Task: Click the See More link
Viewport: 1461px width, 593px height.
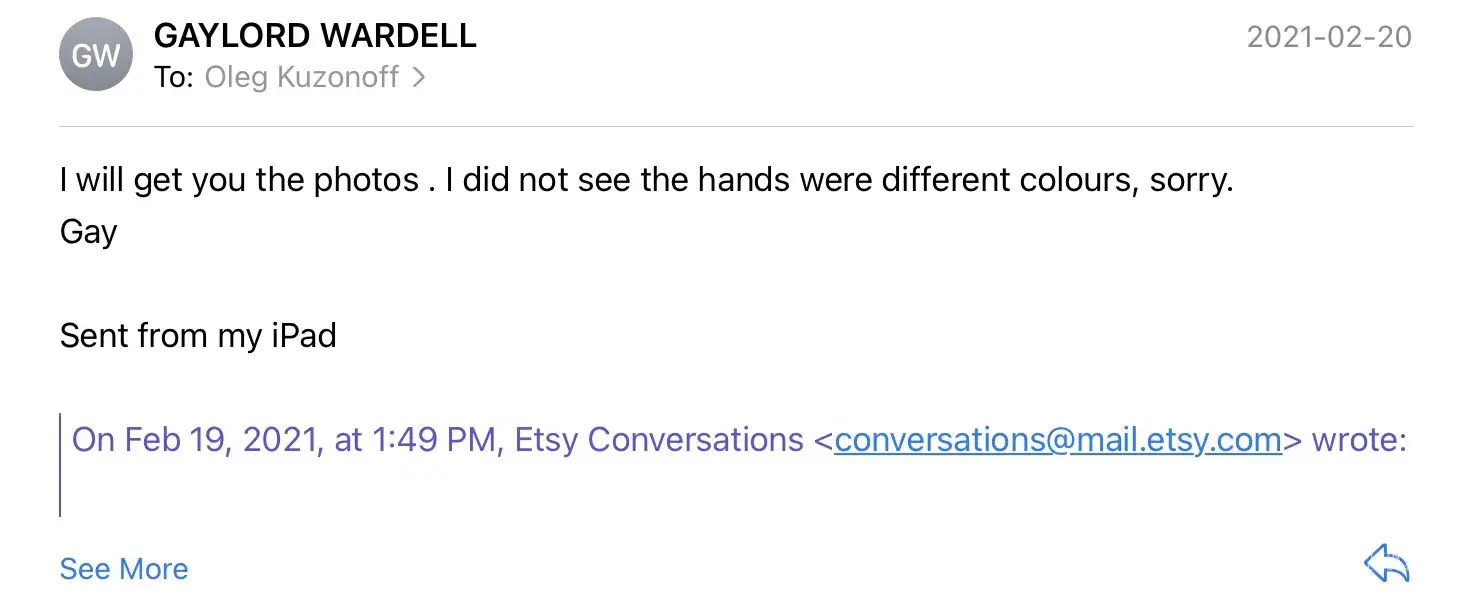Action: click(x=124, y=569)
